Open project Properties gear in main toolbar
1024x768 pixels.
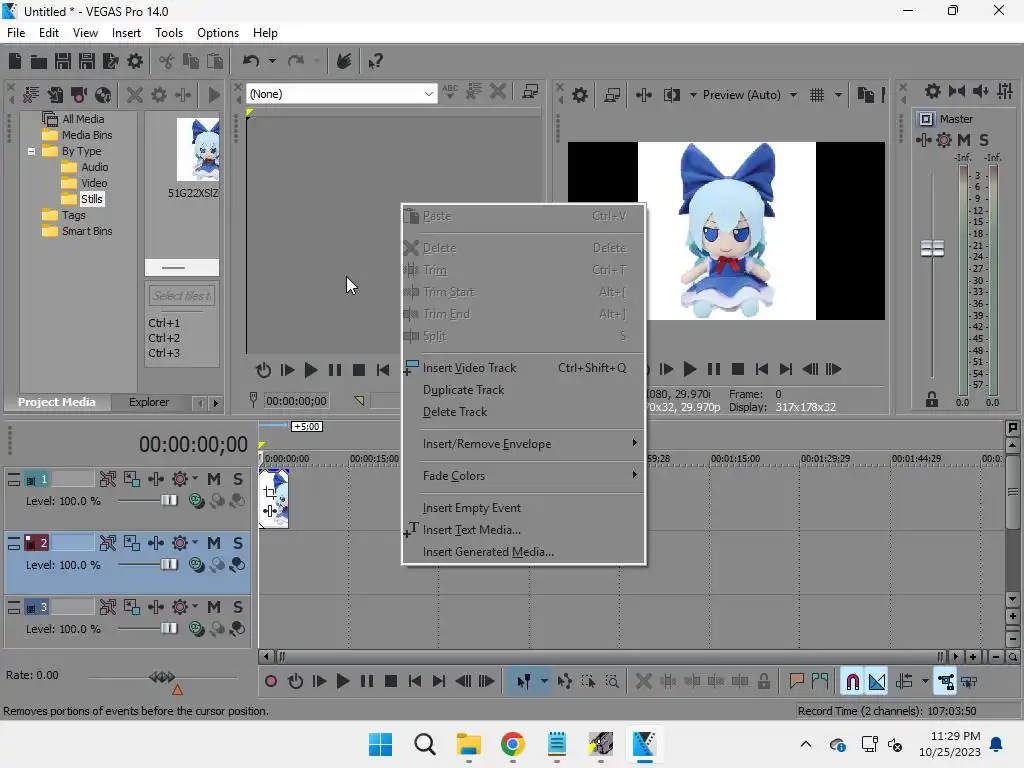(x=135, y=61)
